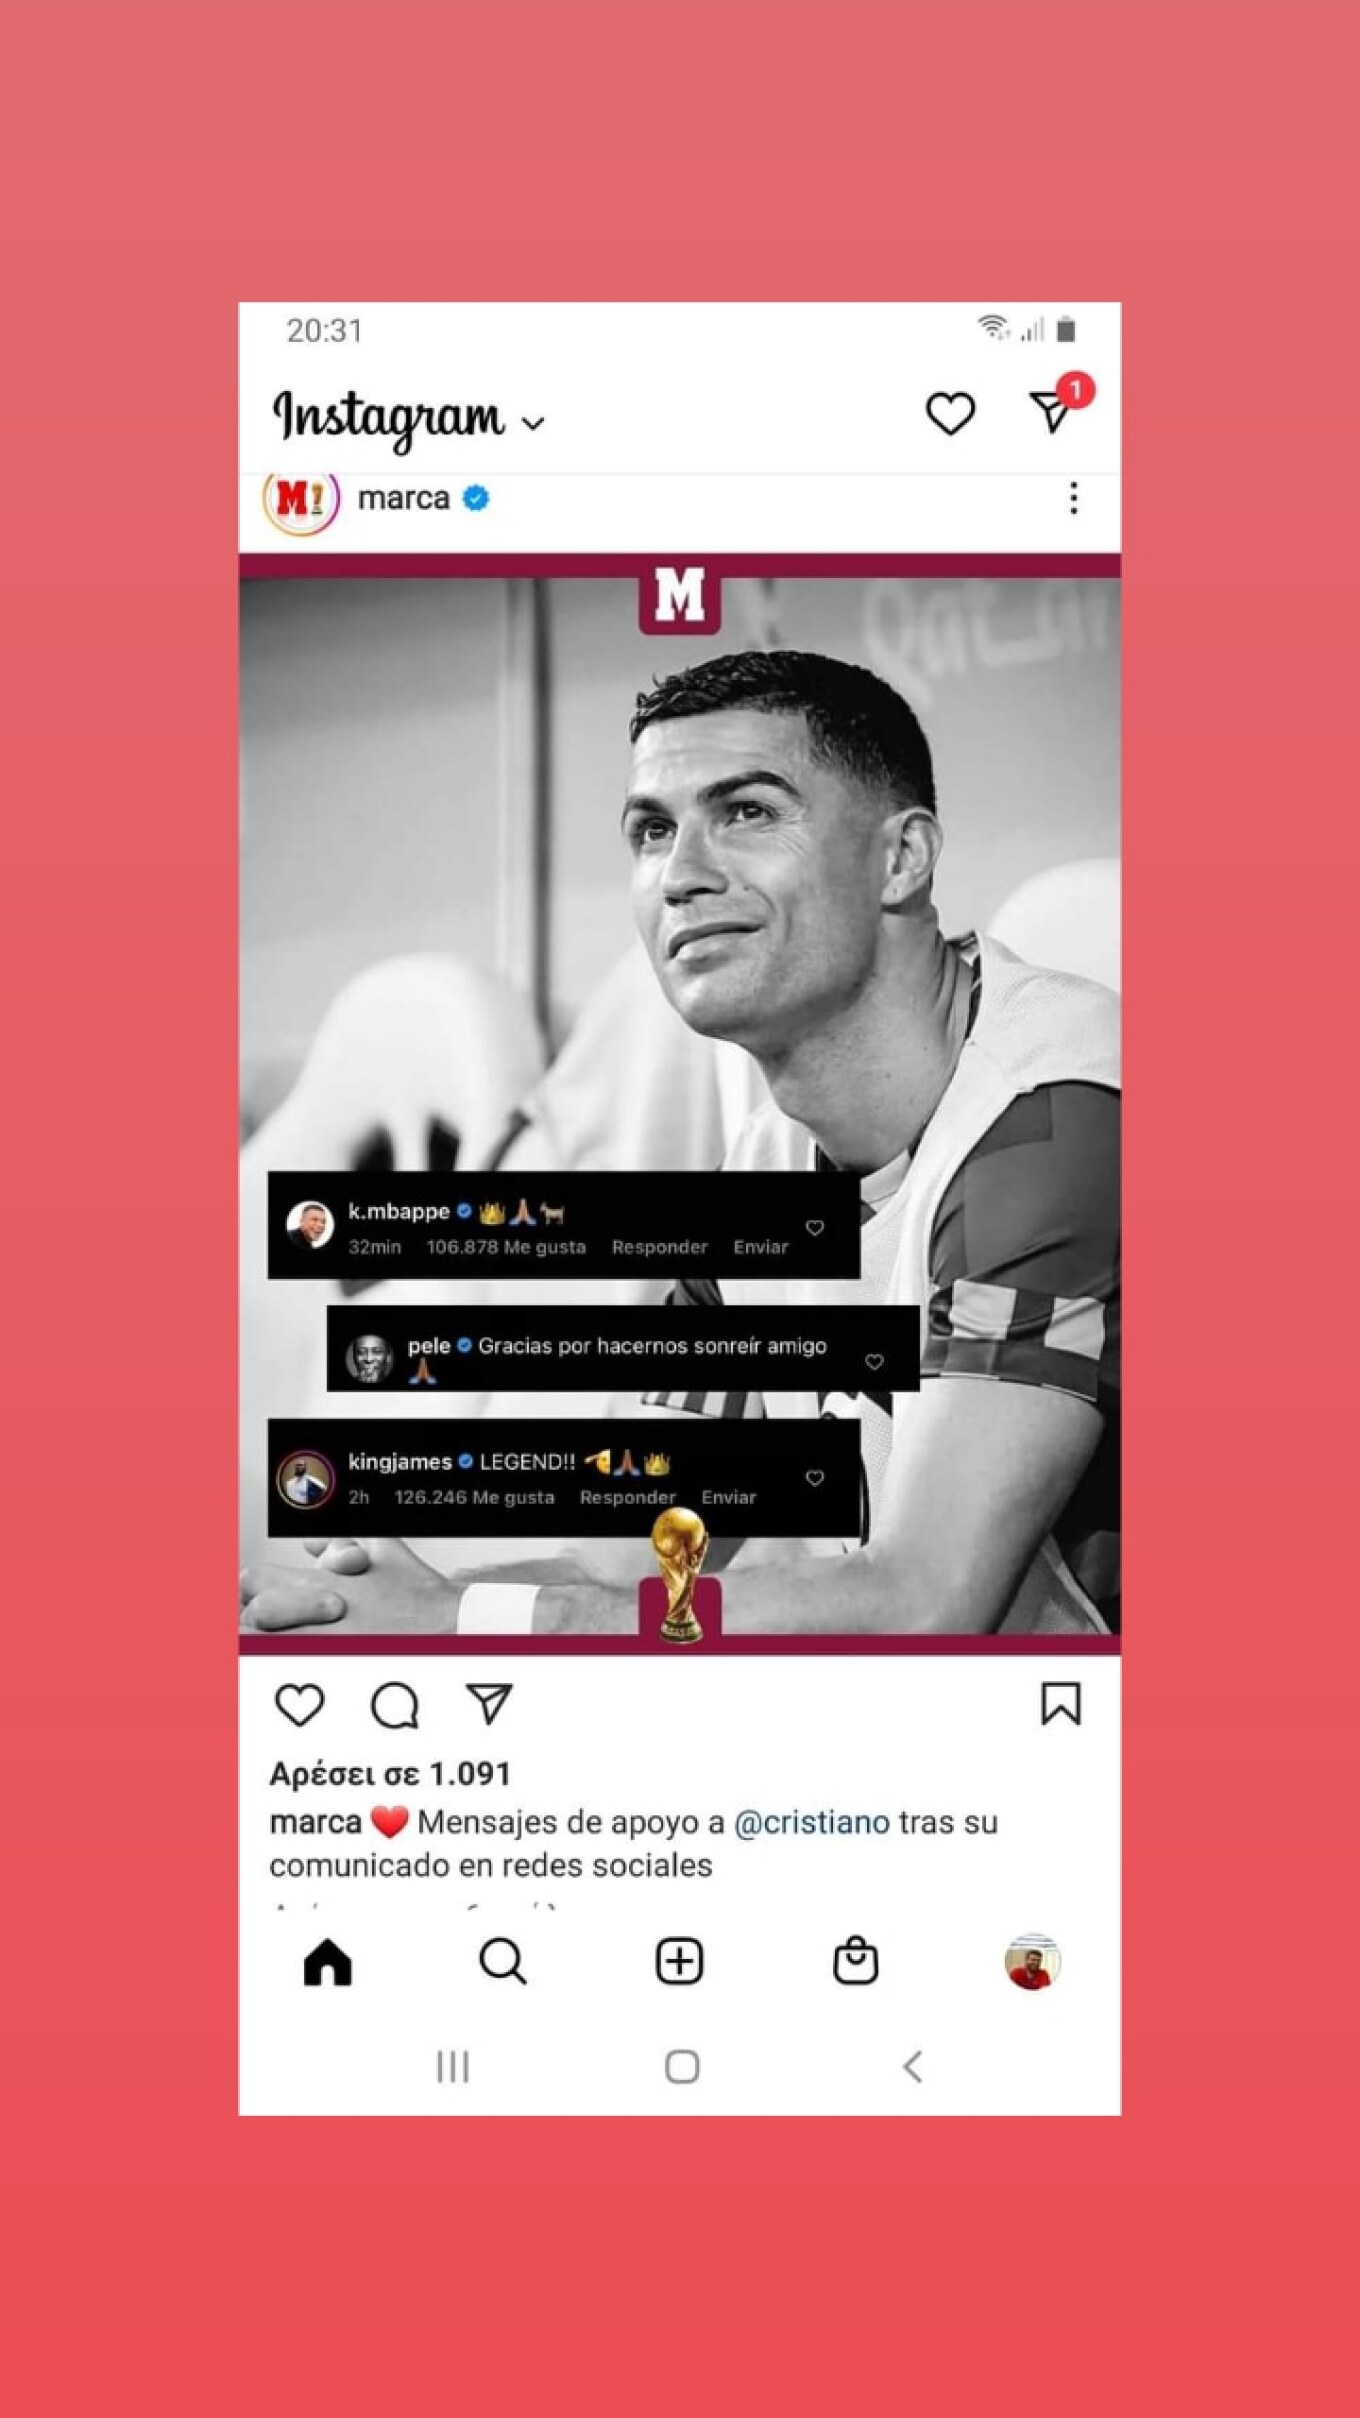Open the Shop bag tab
Viewport: 1360px width, 2418px height.
[855, 1961]
